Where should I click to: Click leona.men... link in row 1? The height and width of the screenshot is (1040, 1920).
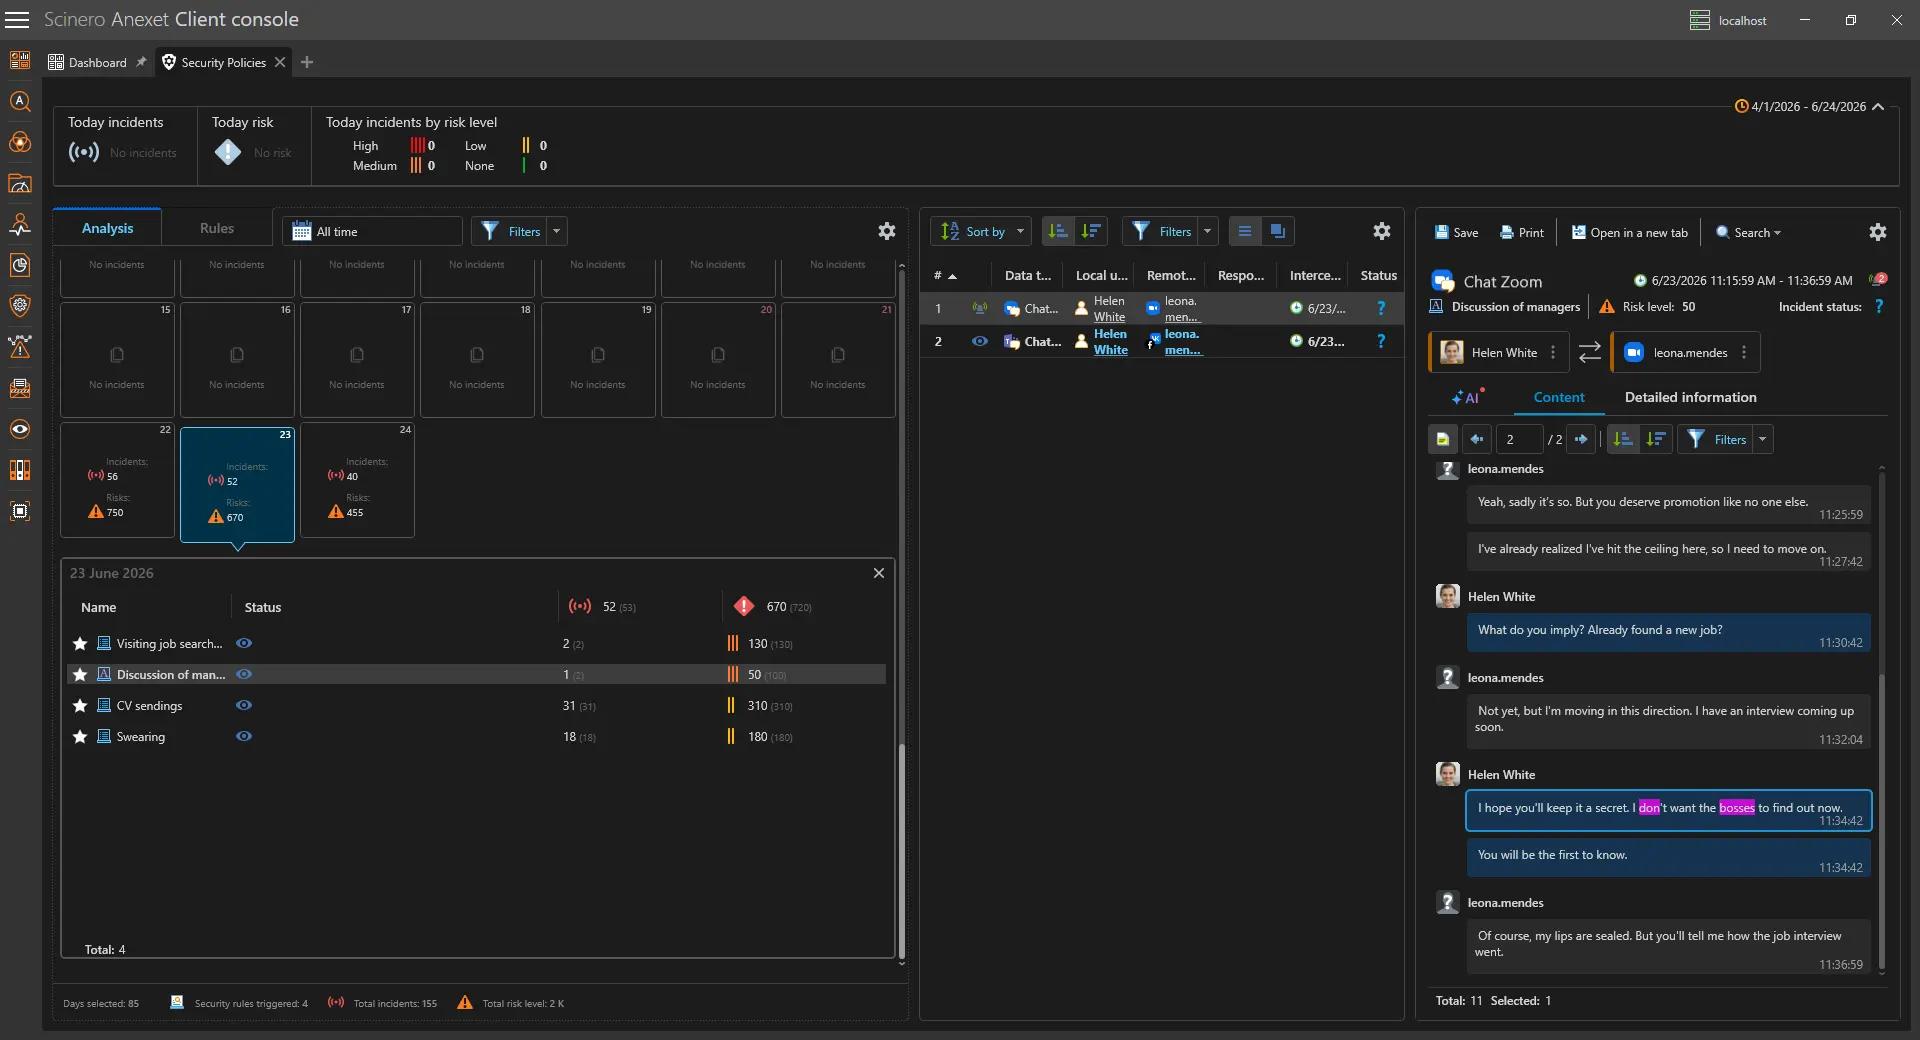[x=1181, y=309]
